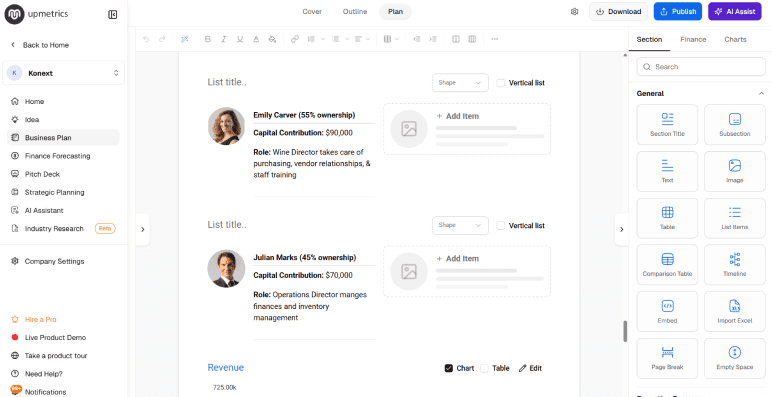Choose Import Excel block
Viewport: 772px width, 397px height.
(x=735, y=312)
